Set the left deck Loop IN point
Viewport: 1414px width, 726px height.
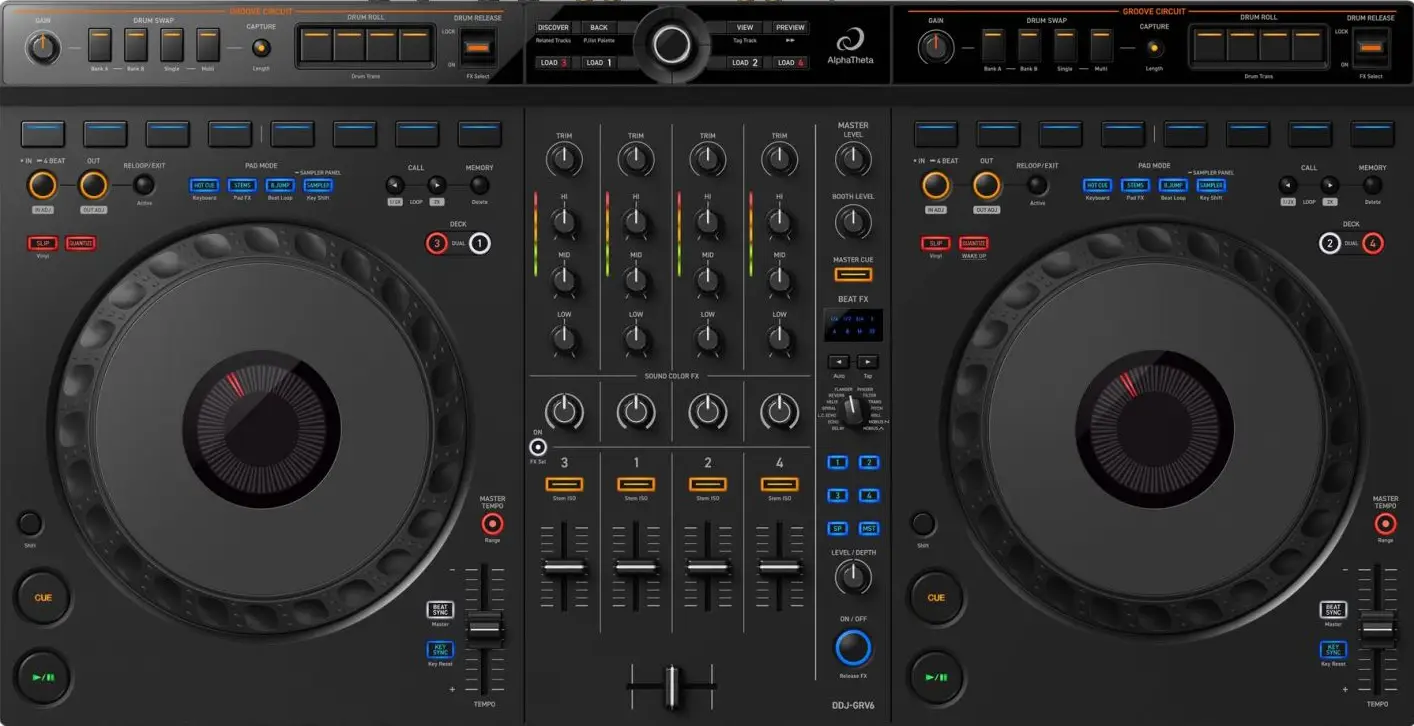(42, 185)
